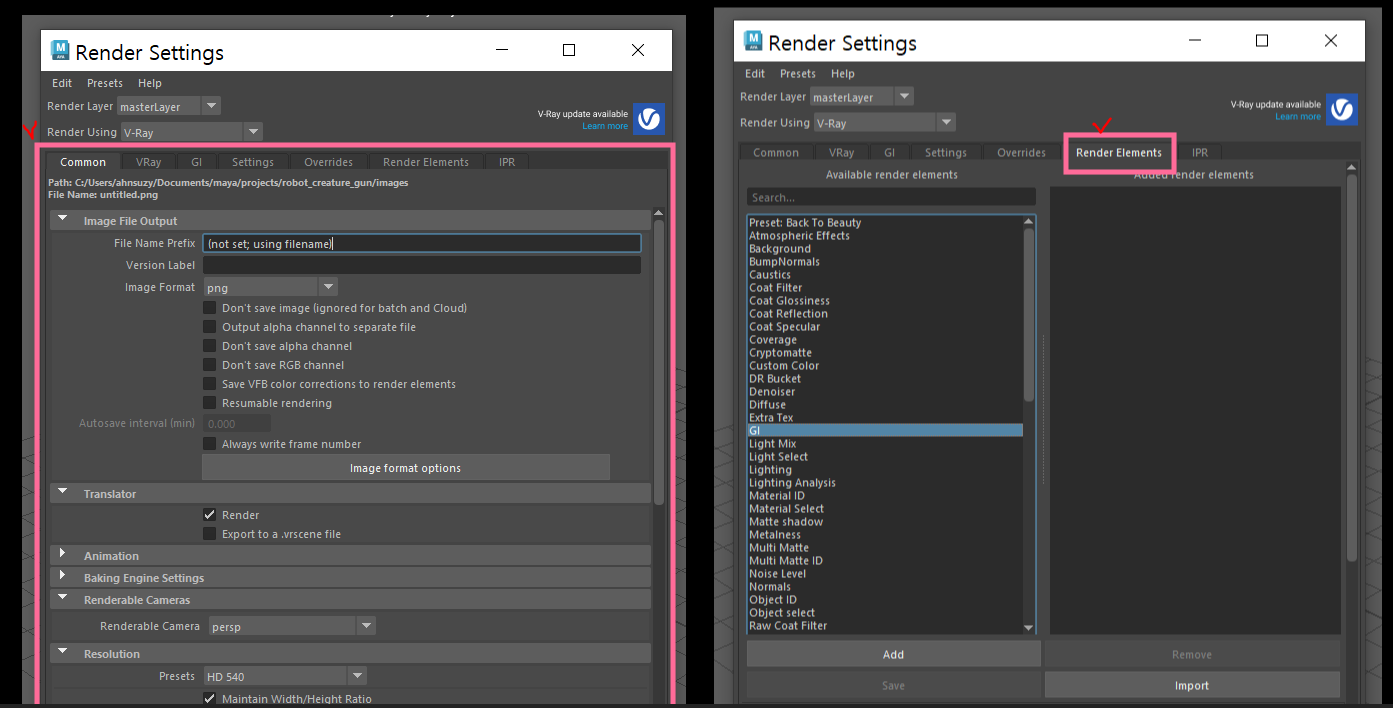Enable Export to a .vrscene file
The width and height of the screenshot is (1393, 708).
click(x=210, y=534)
